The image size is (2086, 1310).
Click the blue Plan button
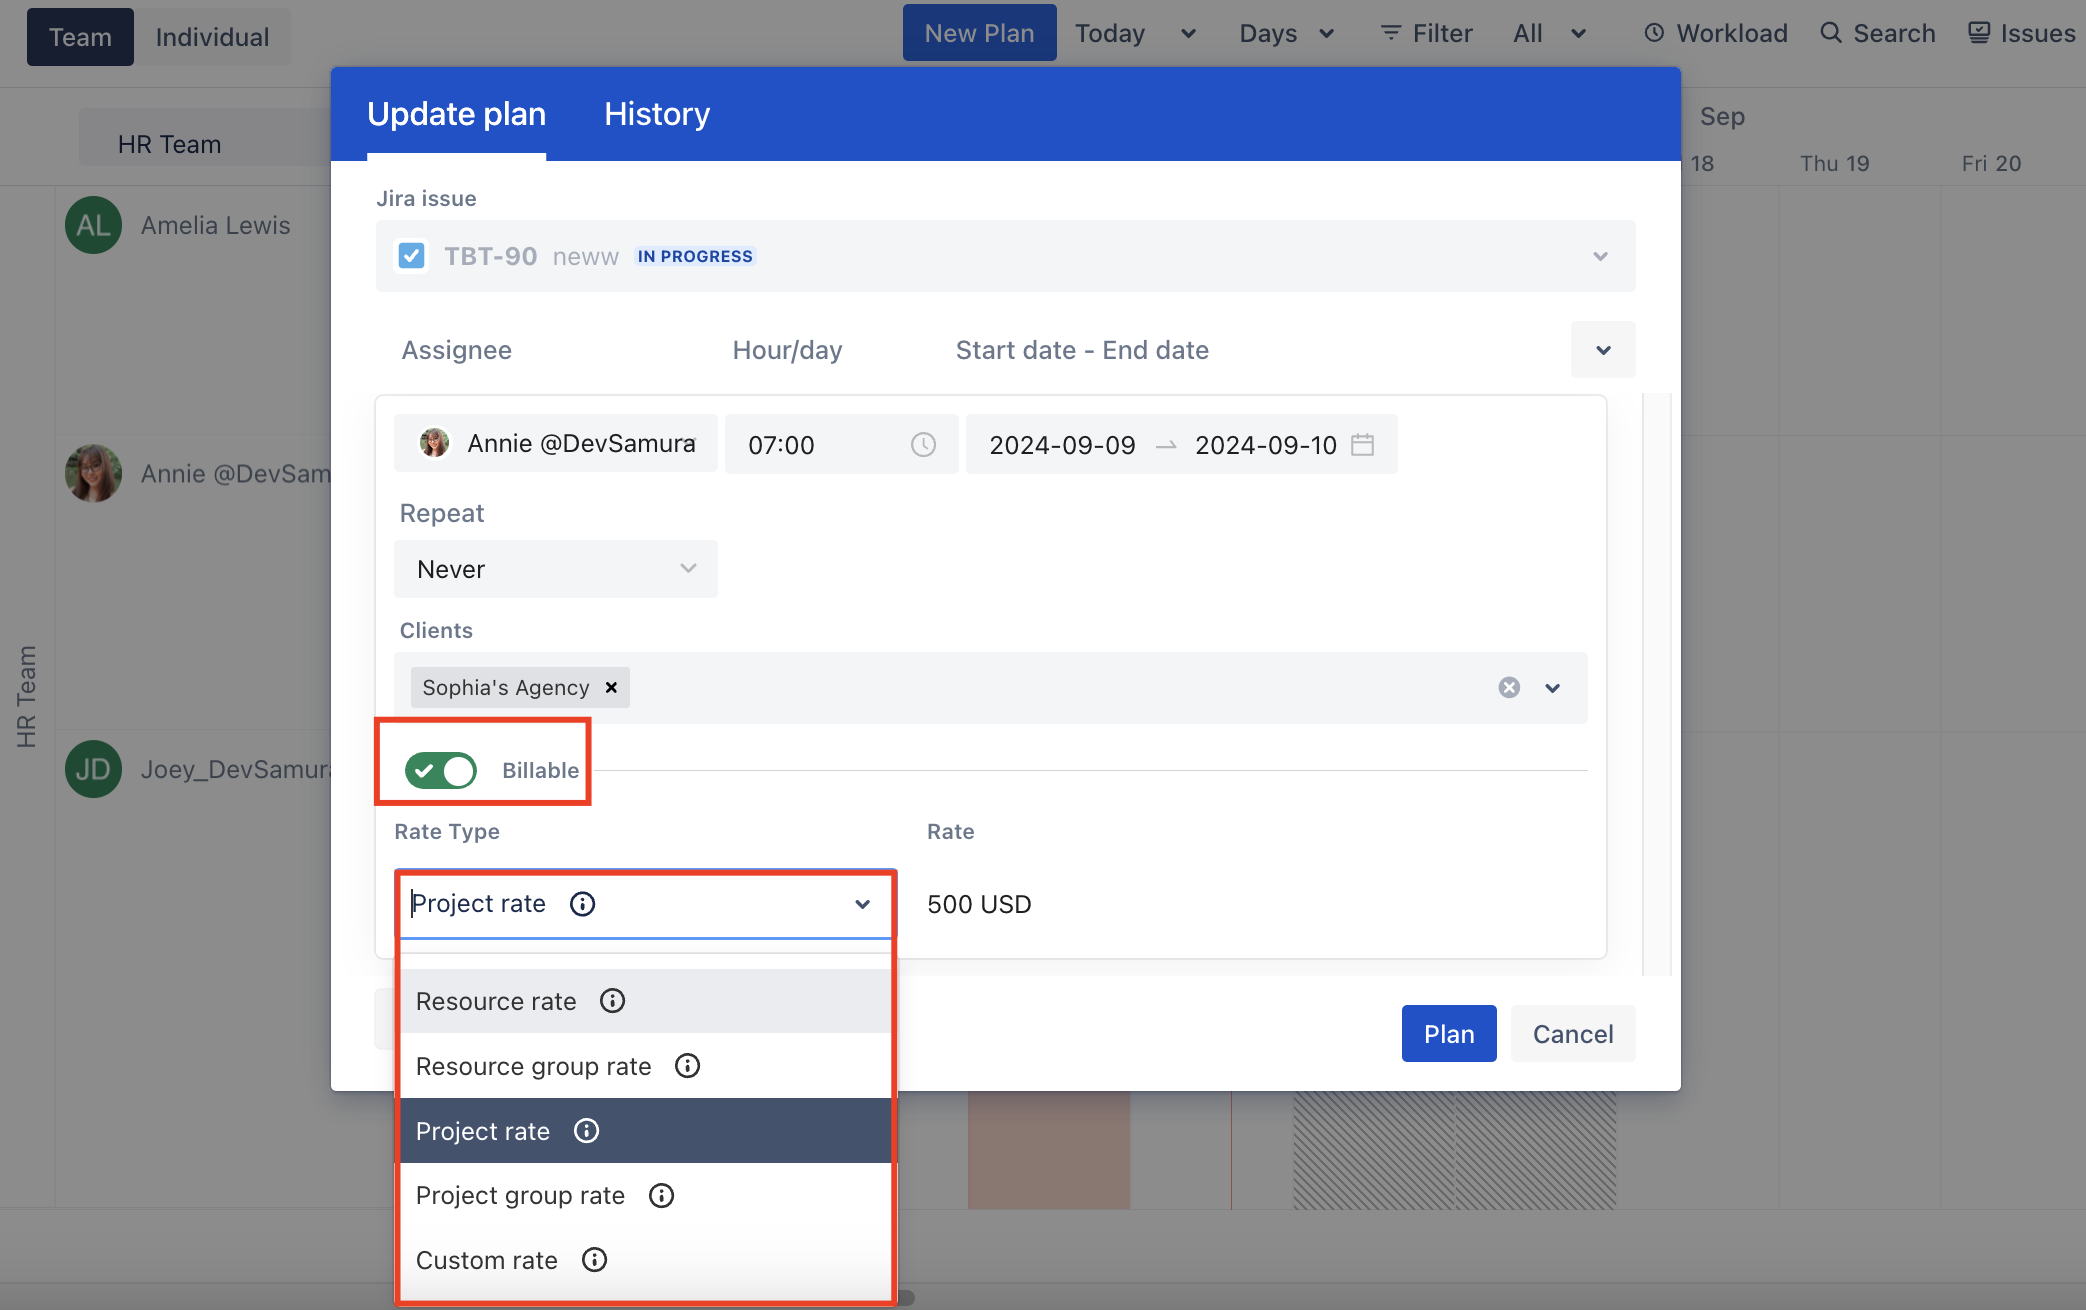pos(1448,1034)
